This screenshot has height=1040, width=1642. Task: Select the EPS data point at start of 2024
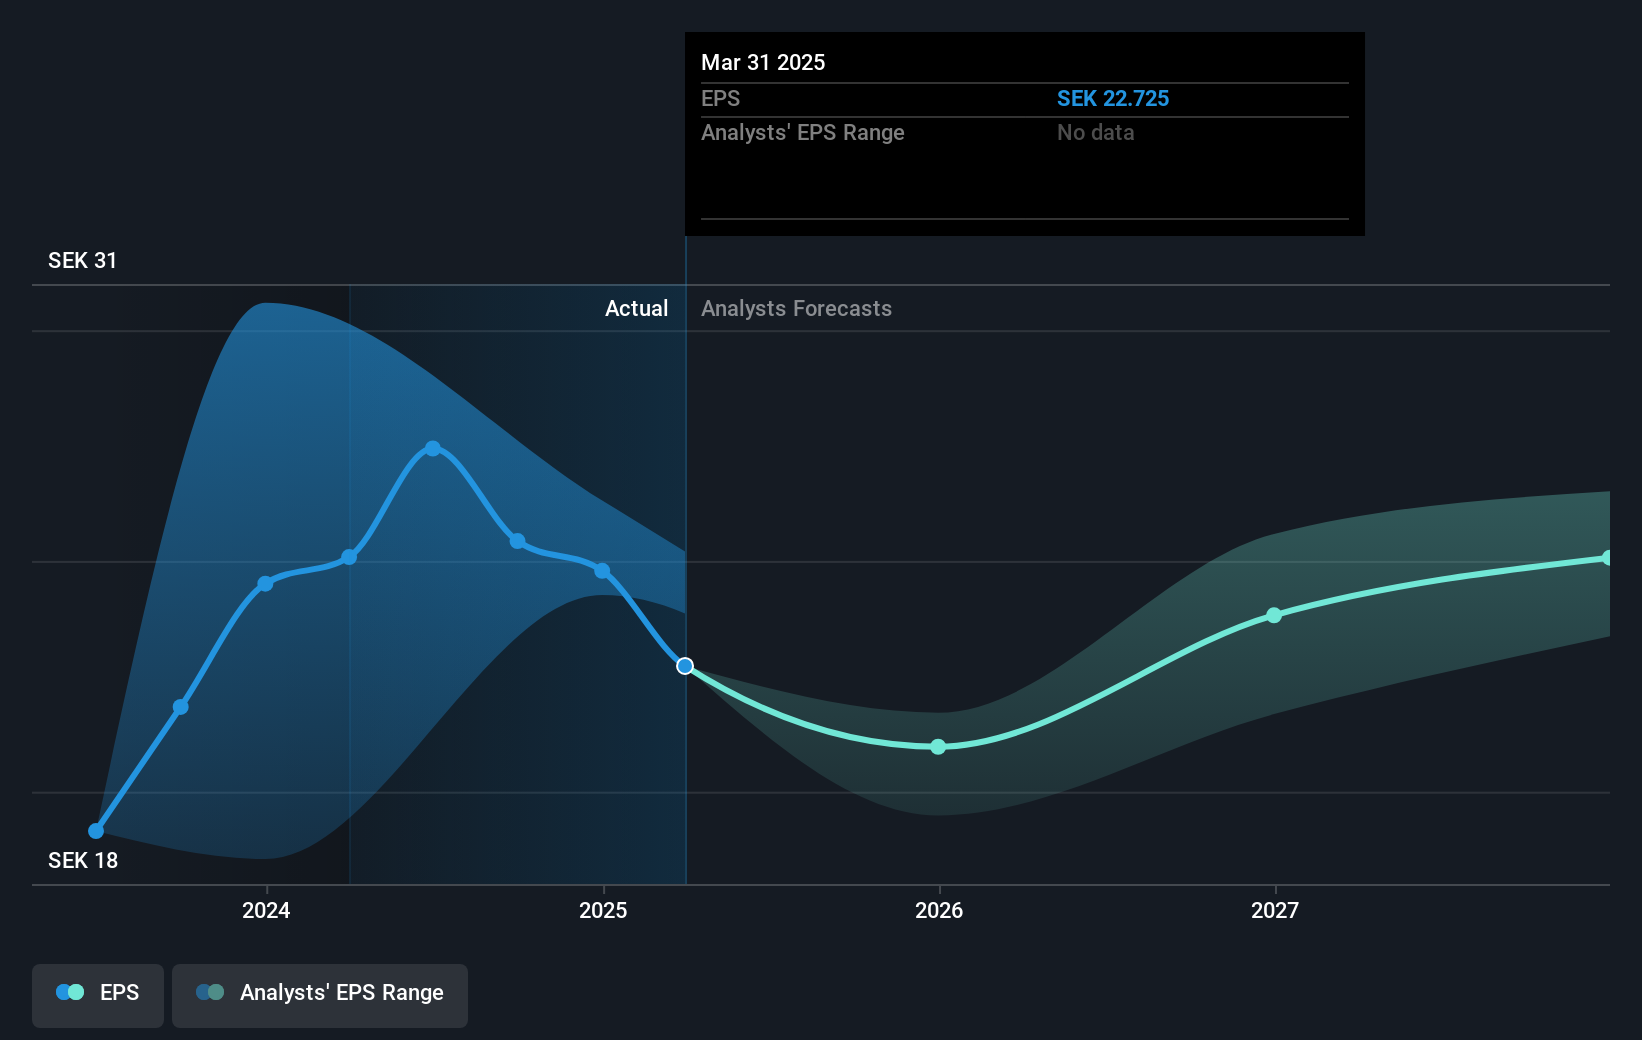coord(265,584)
